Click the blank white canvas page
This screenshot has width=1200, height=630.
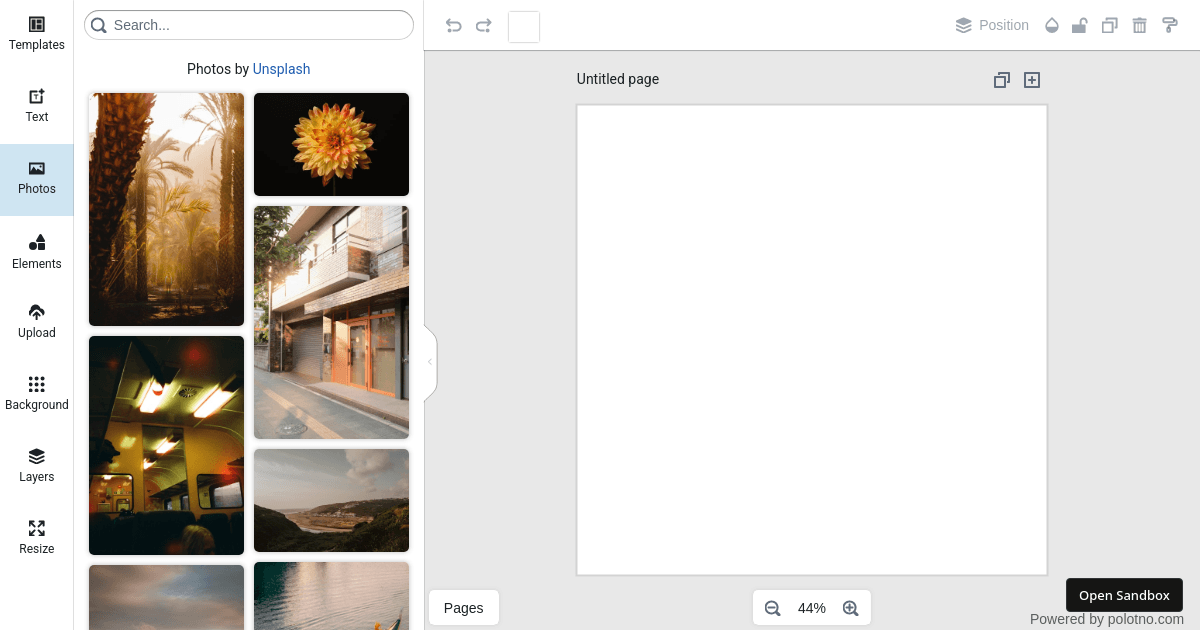(812, 340)
